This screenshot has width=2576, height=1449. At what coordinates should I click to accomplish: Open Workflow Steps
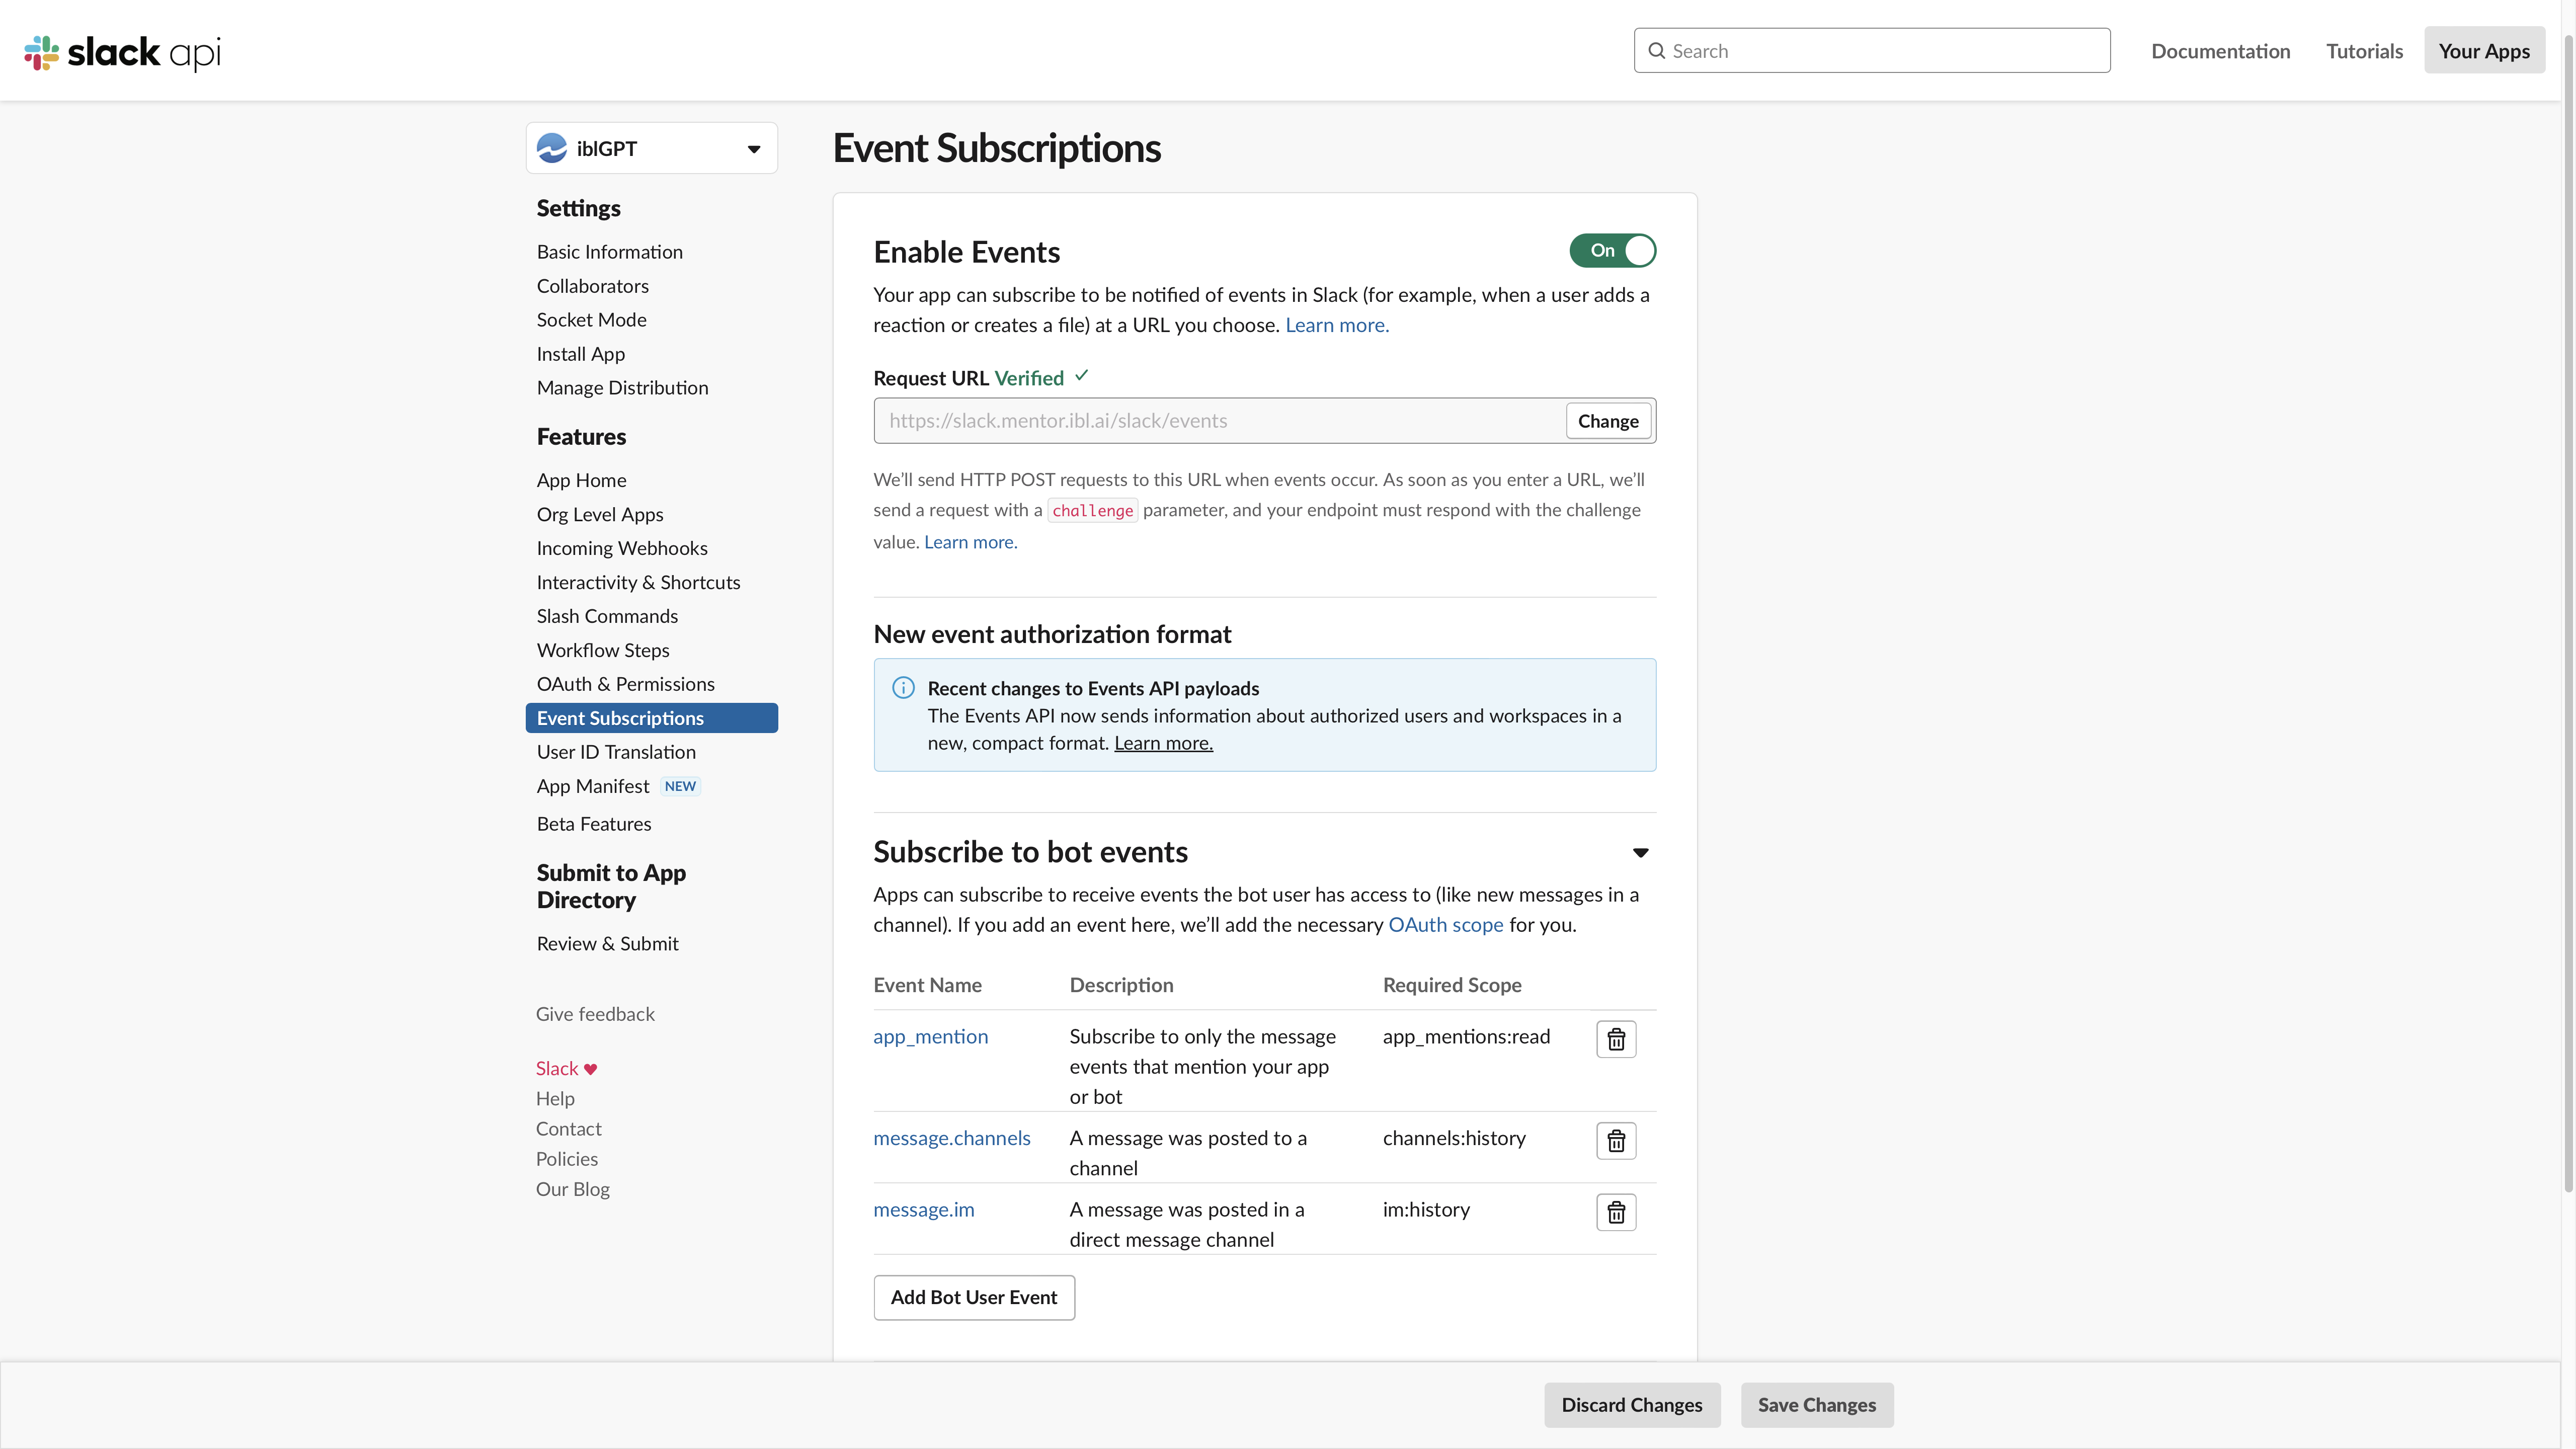602,651
